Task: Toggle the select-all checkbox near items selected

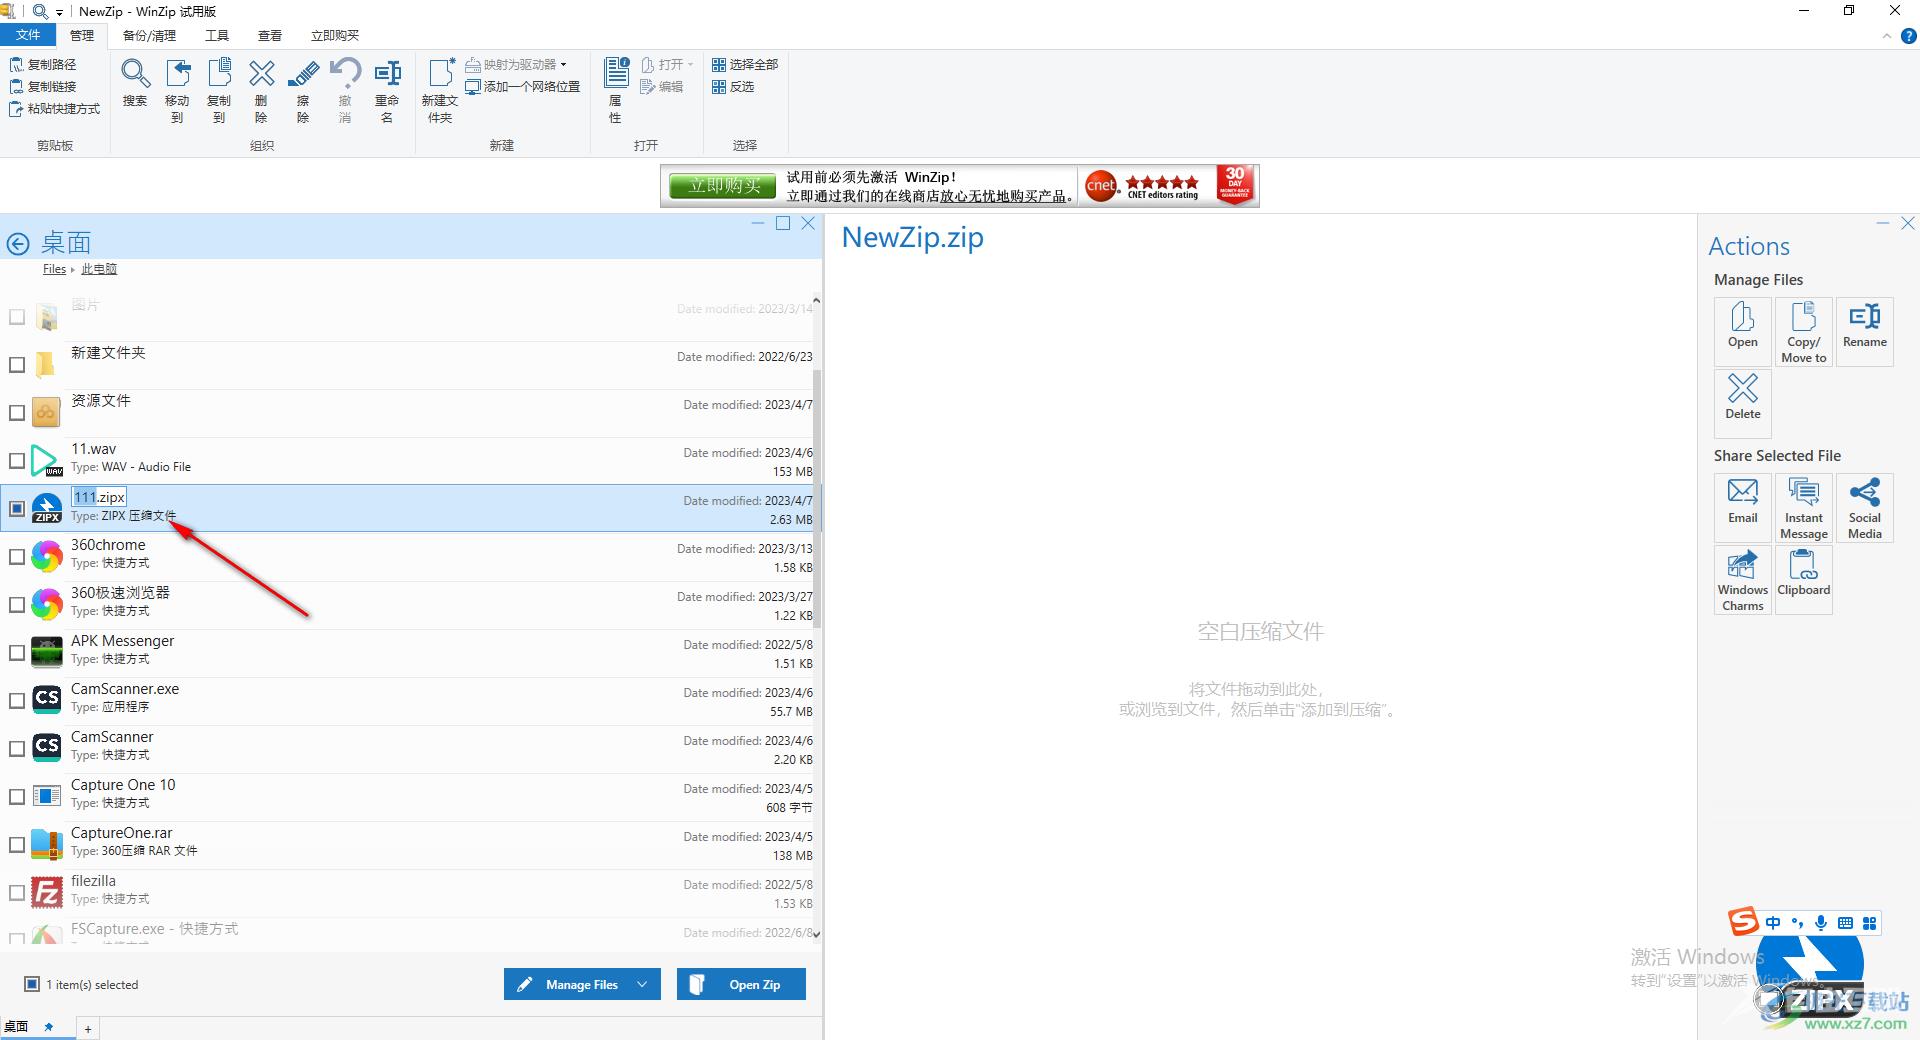Action: 32,984
